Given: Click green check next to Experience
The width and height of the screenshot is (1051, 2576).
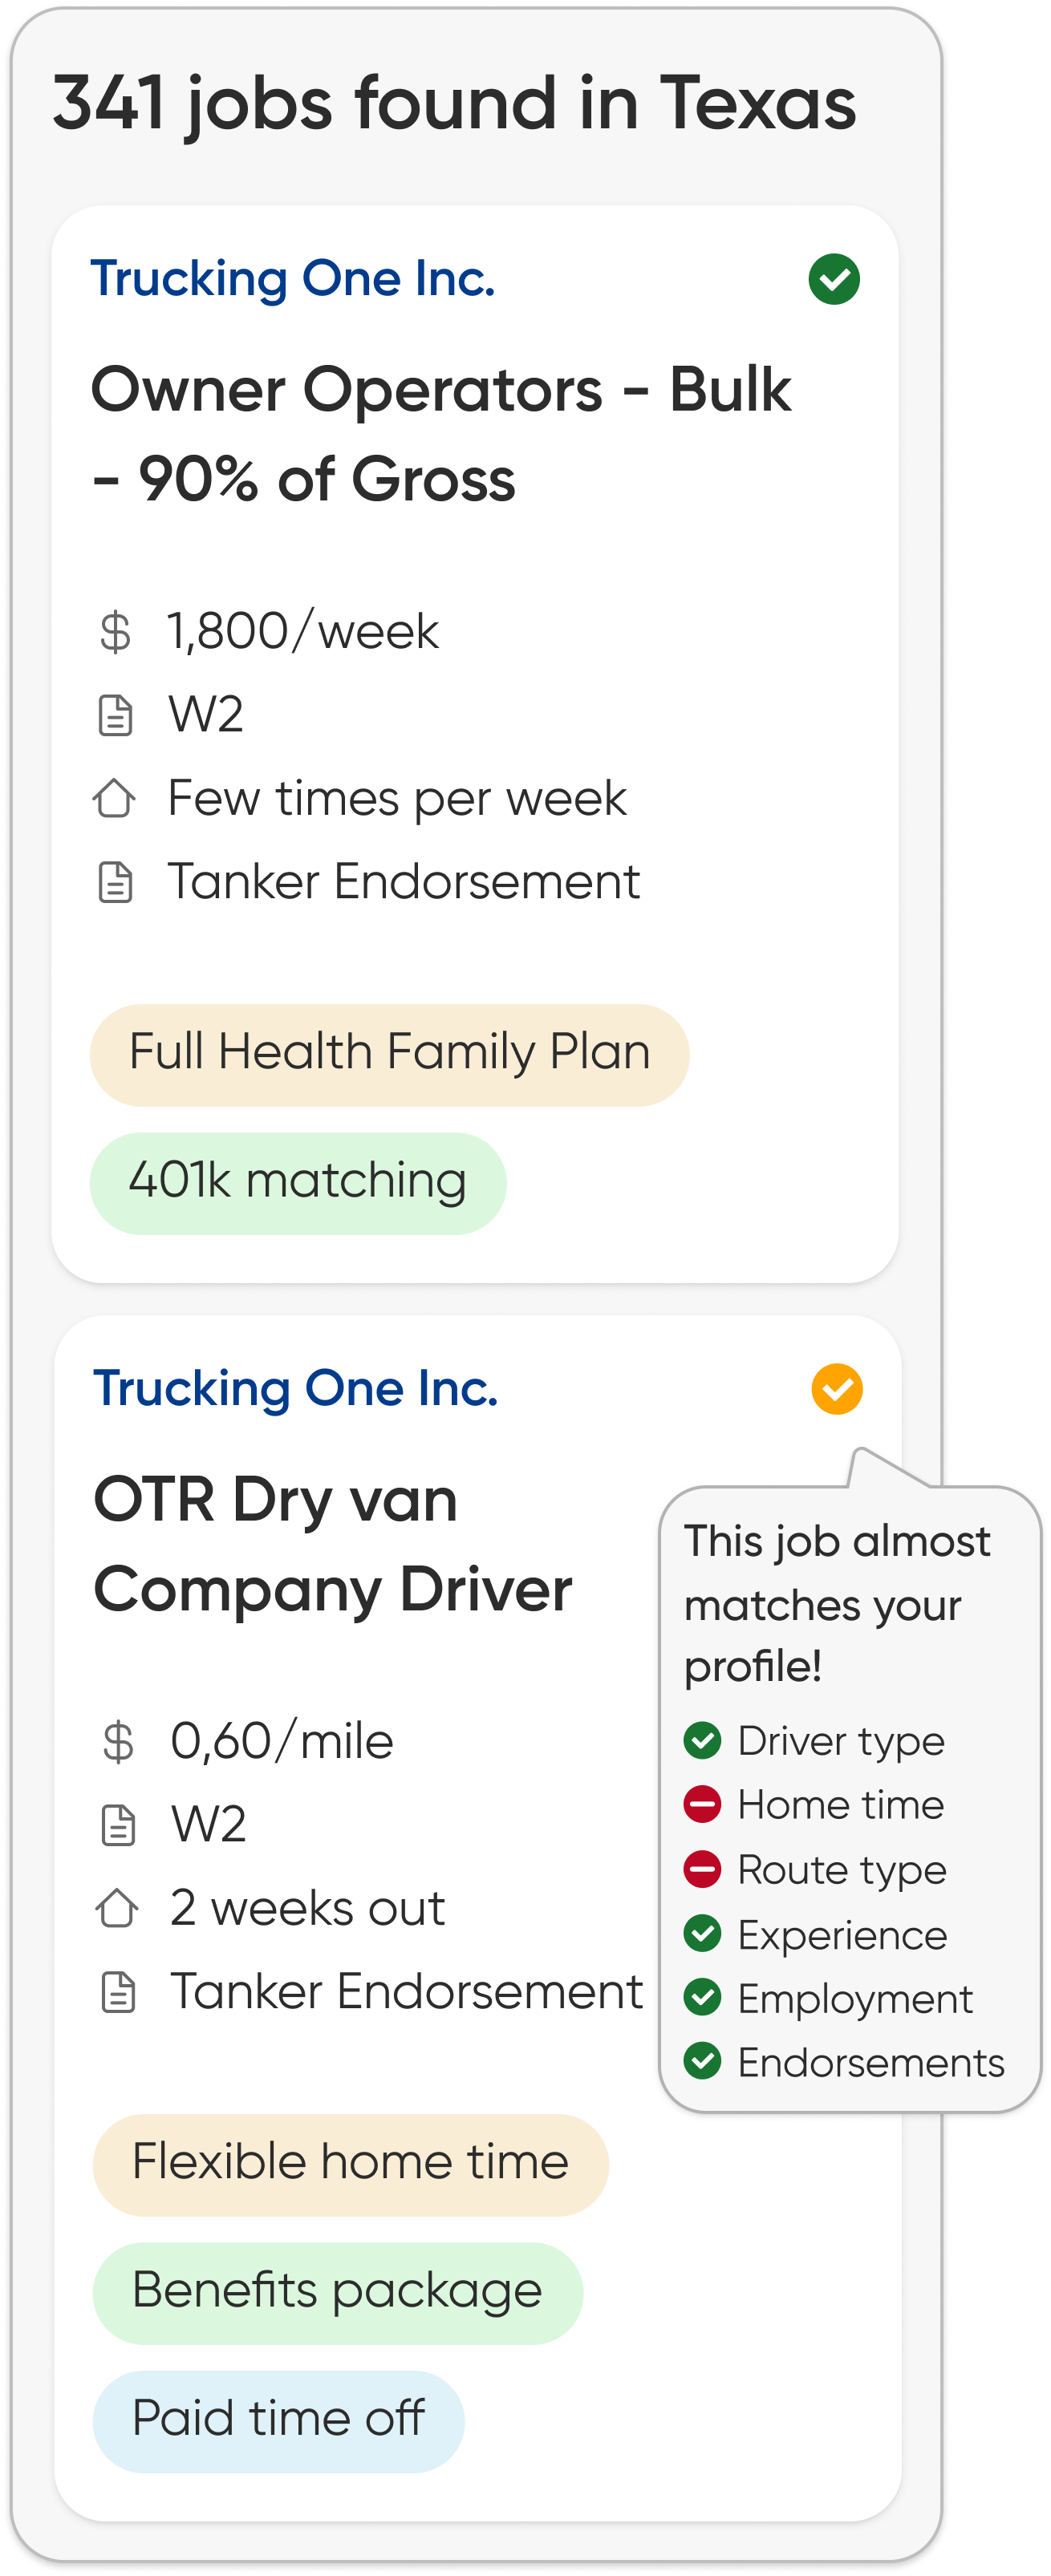Looking at the screenshot, I should [x=702, y=1934].
